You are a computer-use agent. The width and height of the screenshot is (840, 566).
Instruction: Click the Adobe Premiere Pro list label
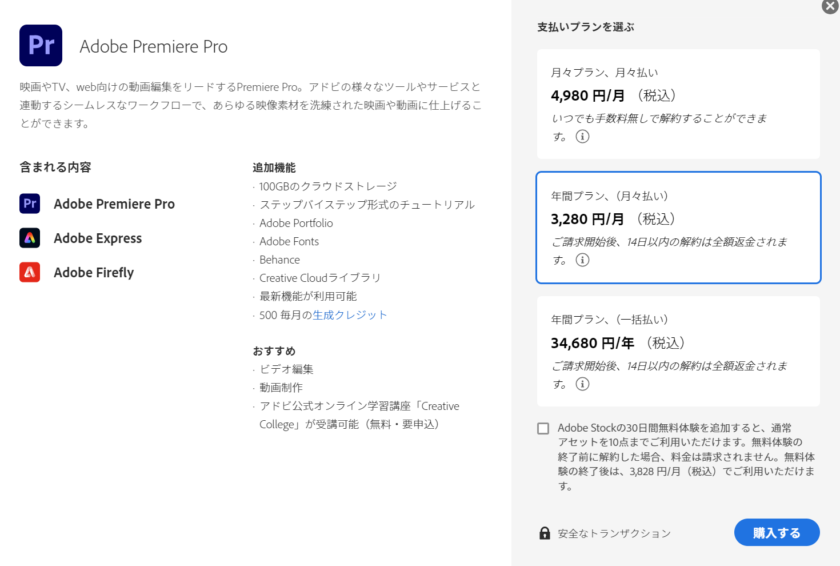click(x=114, y=204)
